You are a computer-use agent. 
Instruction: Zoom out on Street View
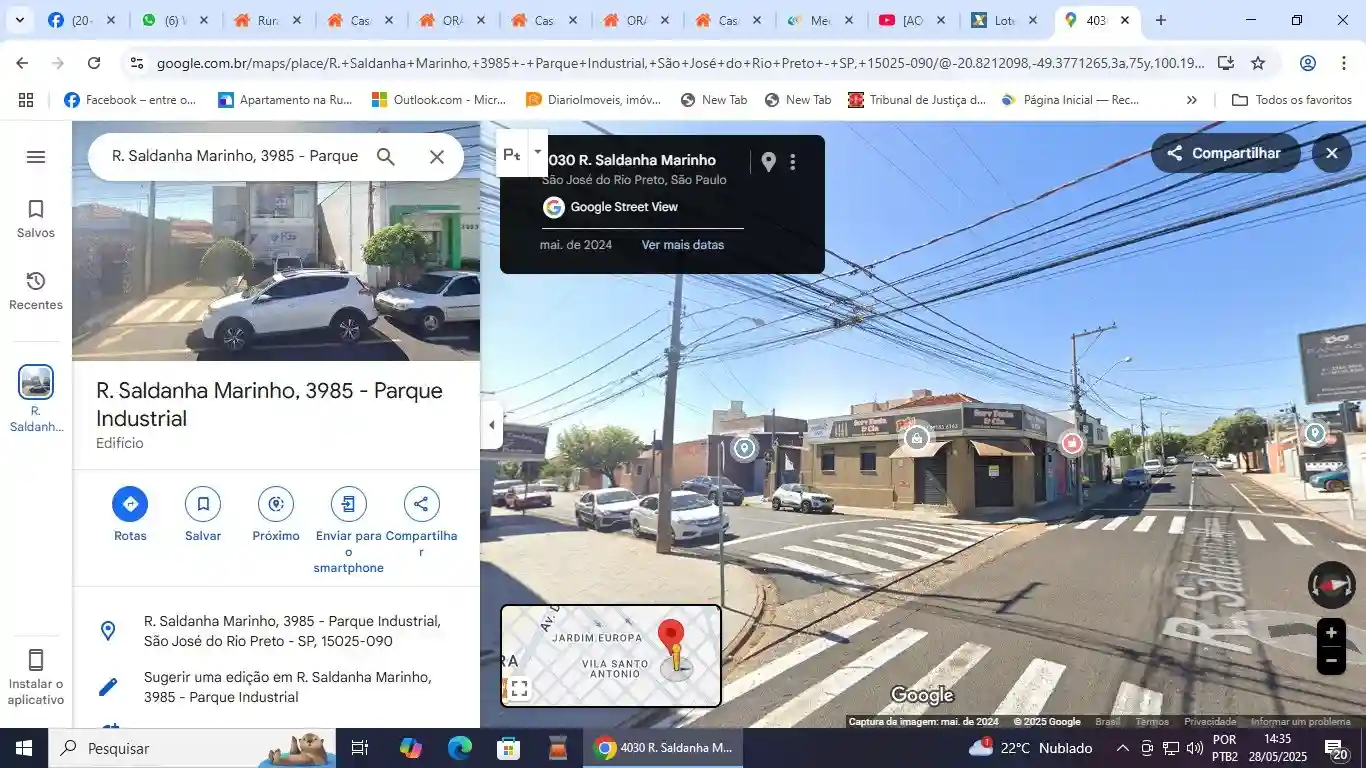[x=1331, y=661]
